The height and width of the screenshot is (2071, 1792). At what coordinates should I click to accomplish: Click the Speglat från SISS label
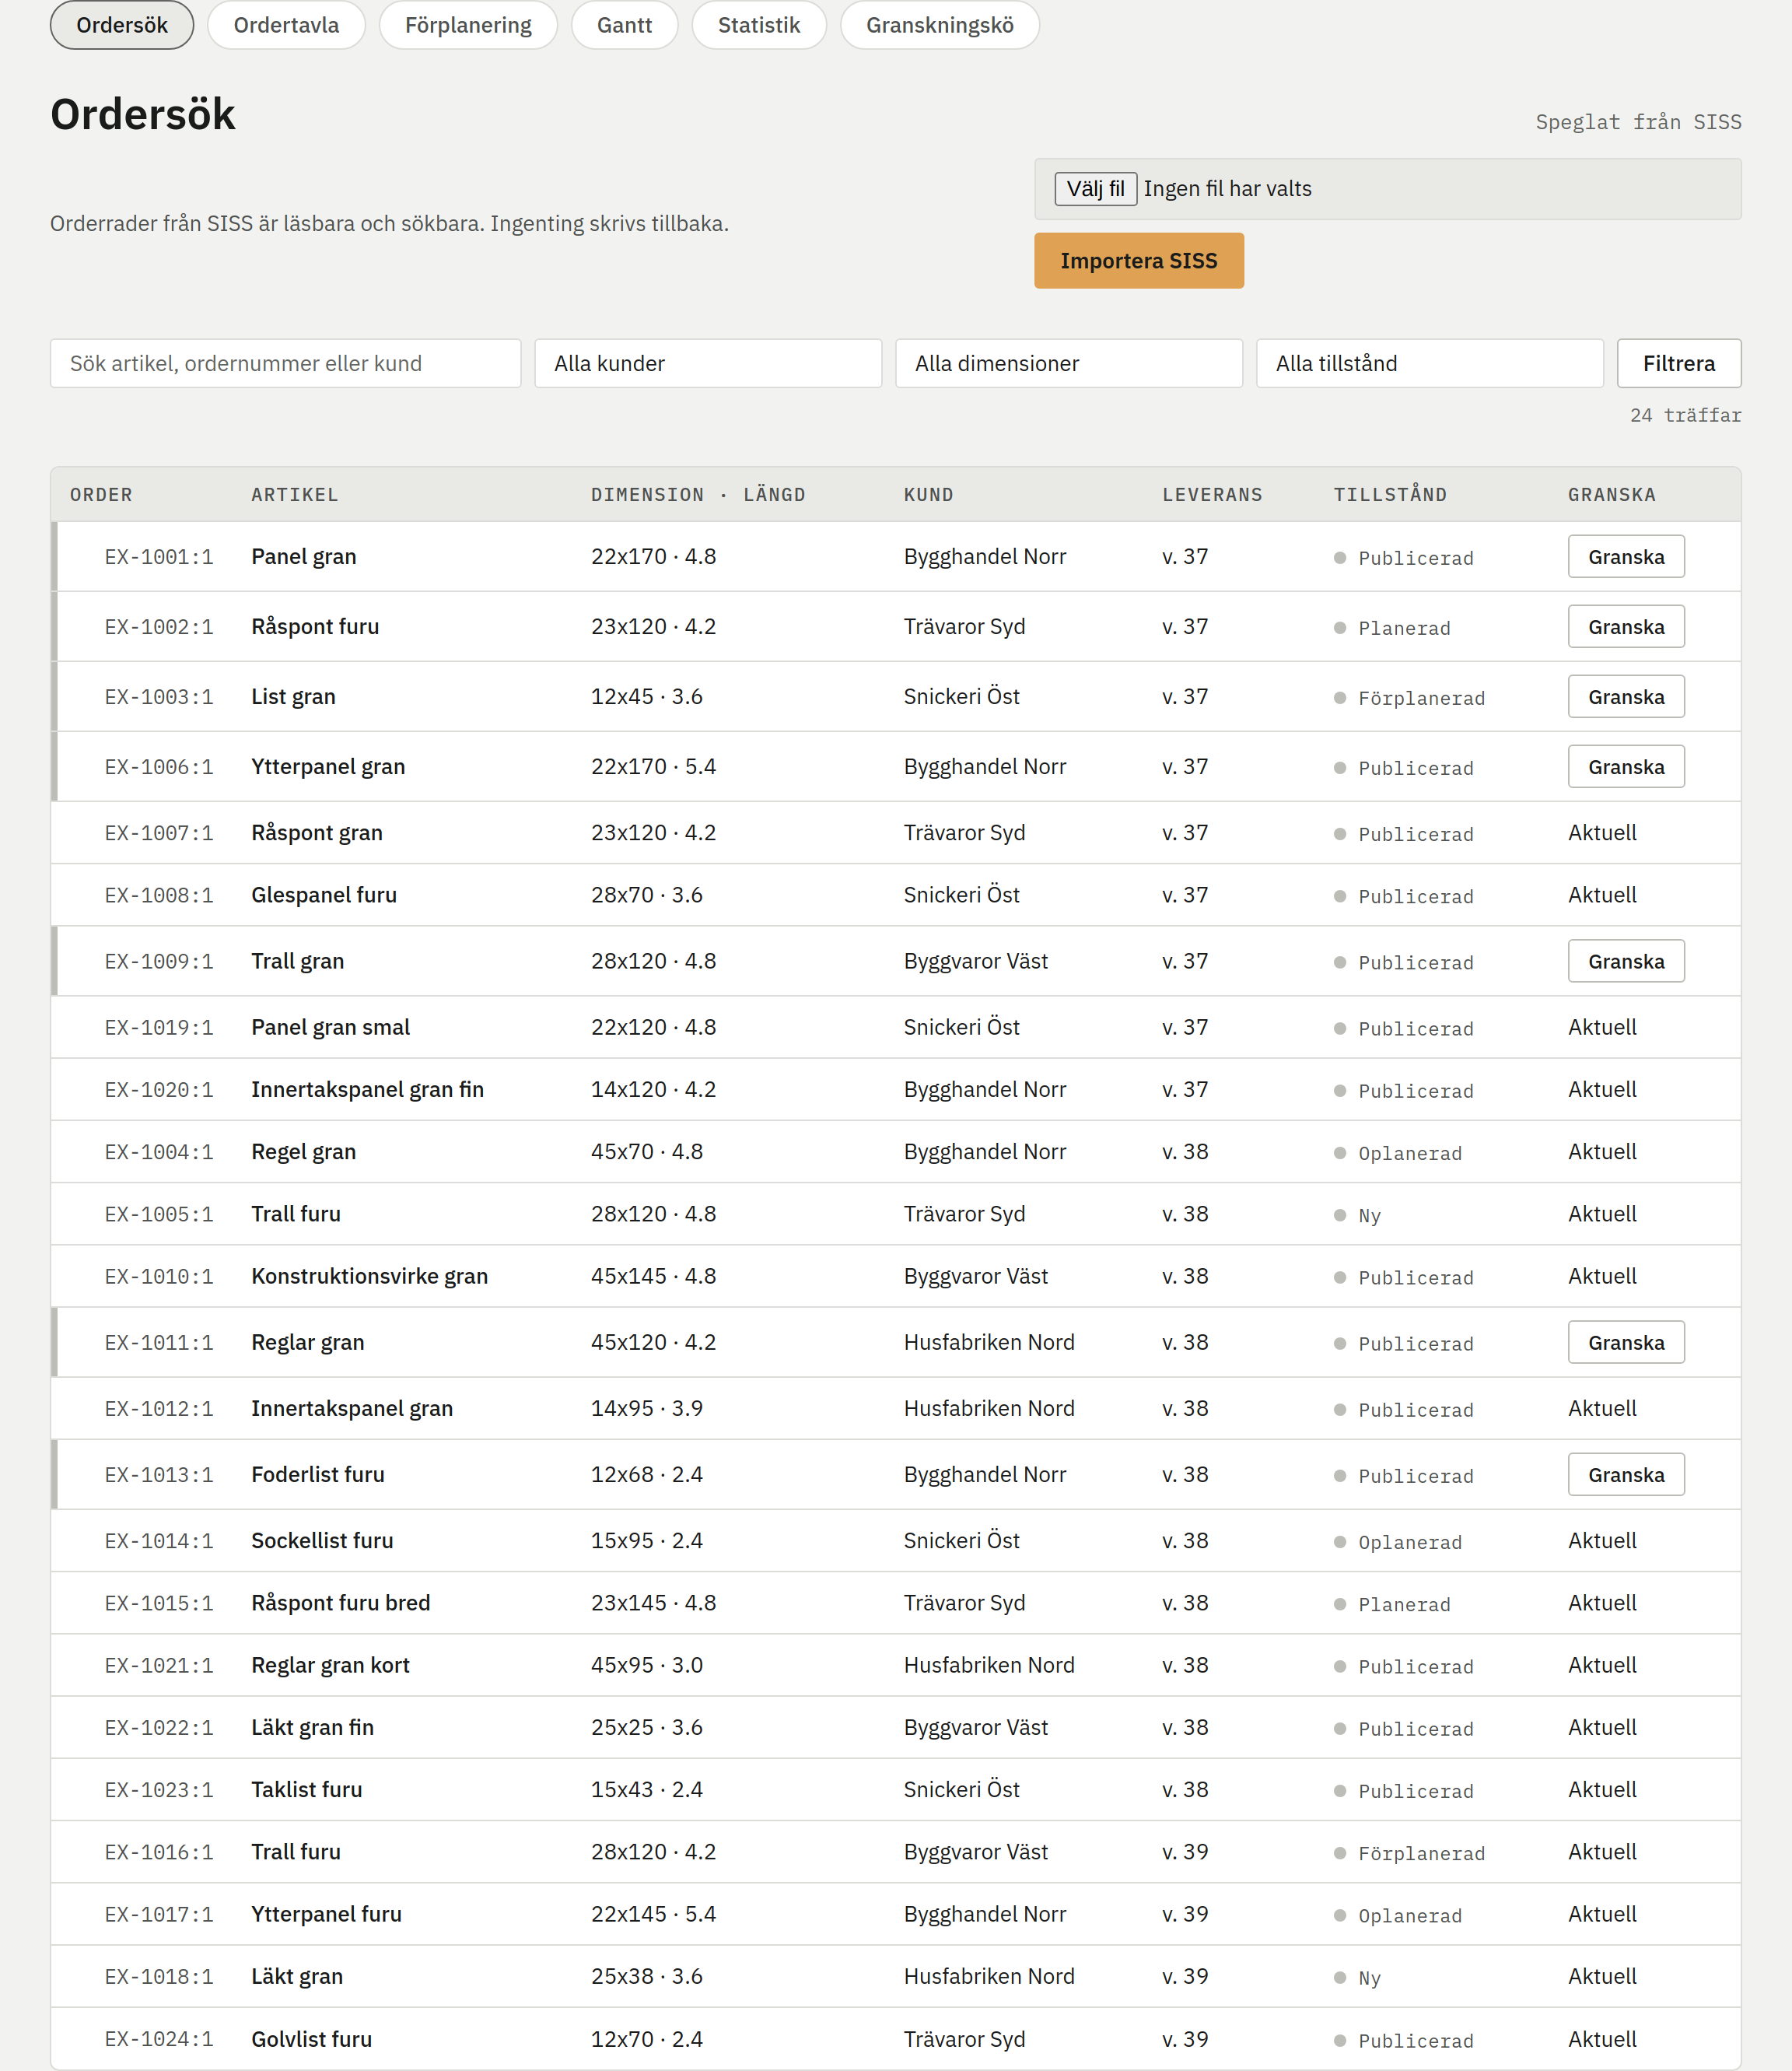(x=1638, y=122)
